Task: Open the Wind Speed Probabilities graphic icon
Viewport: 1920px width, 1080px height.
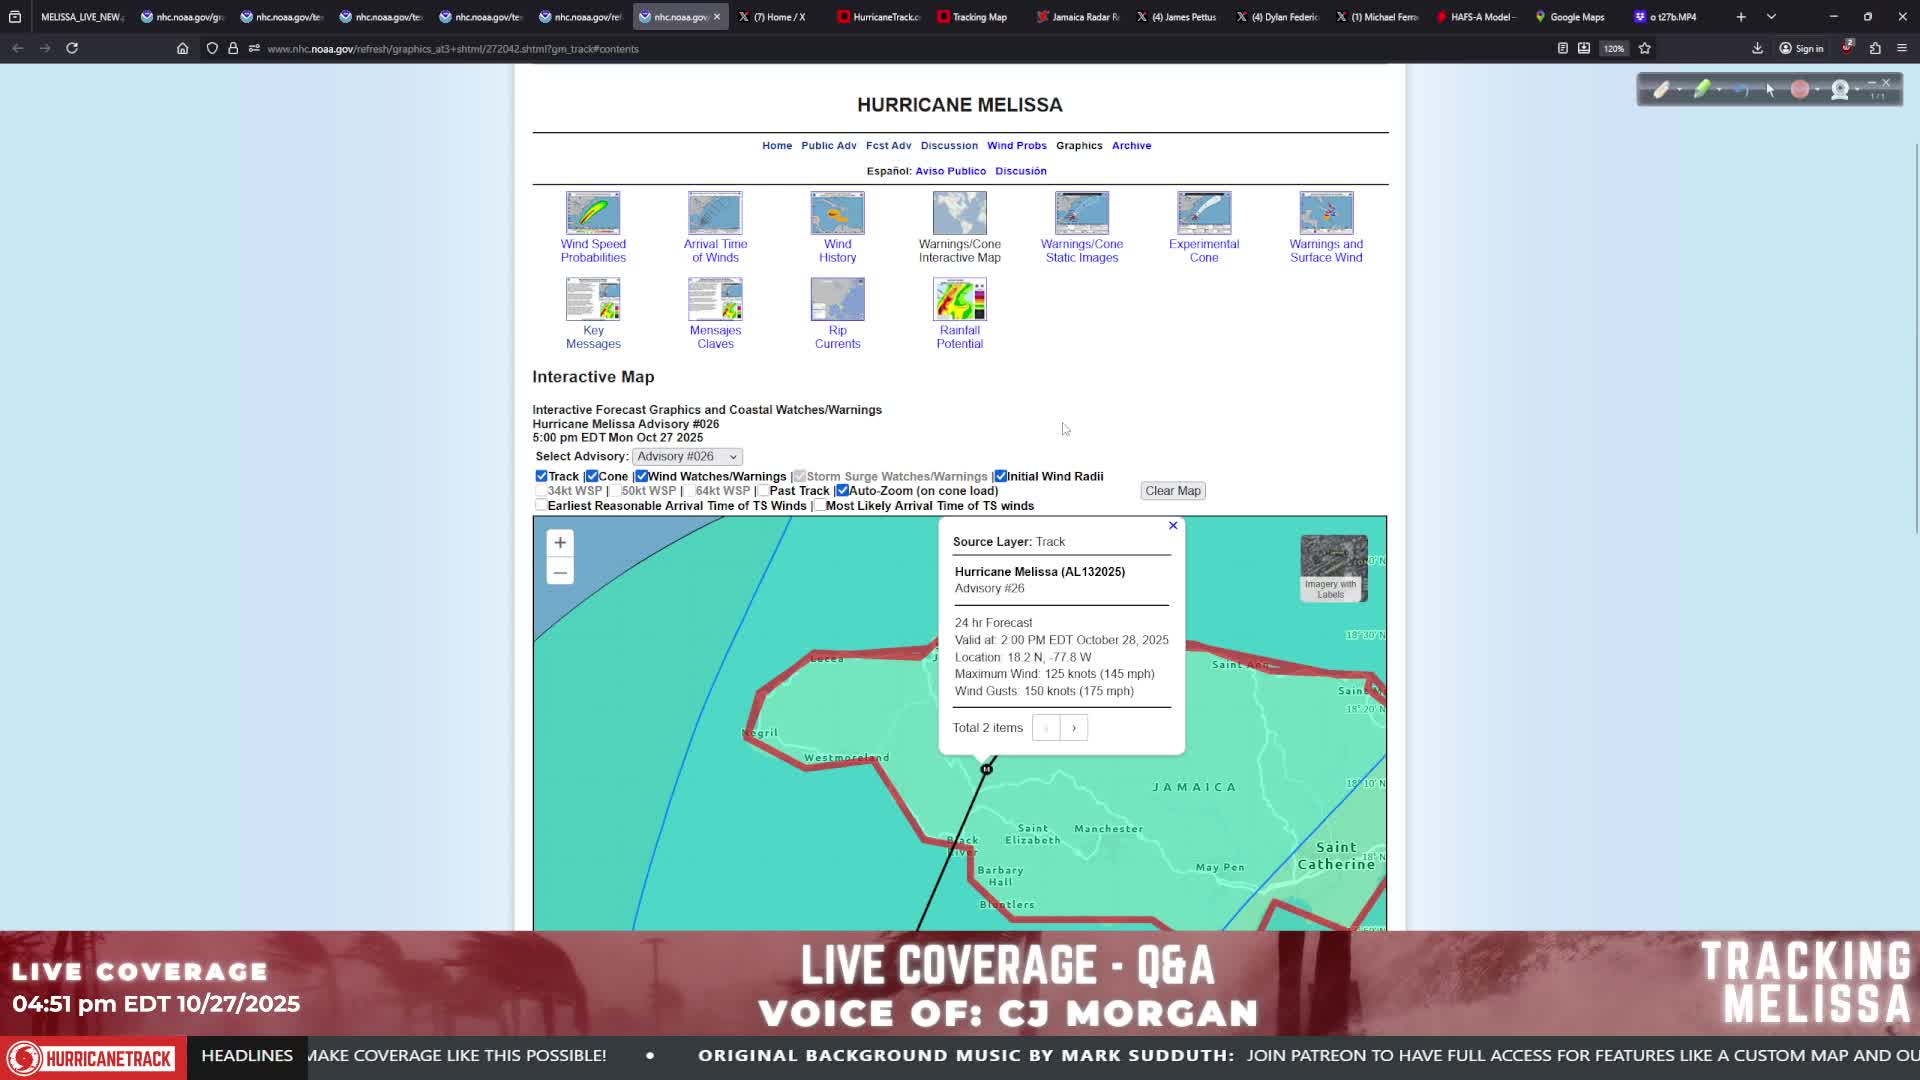Action: click(593, 212)
